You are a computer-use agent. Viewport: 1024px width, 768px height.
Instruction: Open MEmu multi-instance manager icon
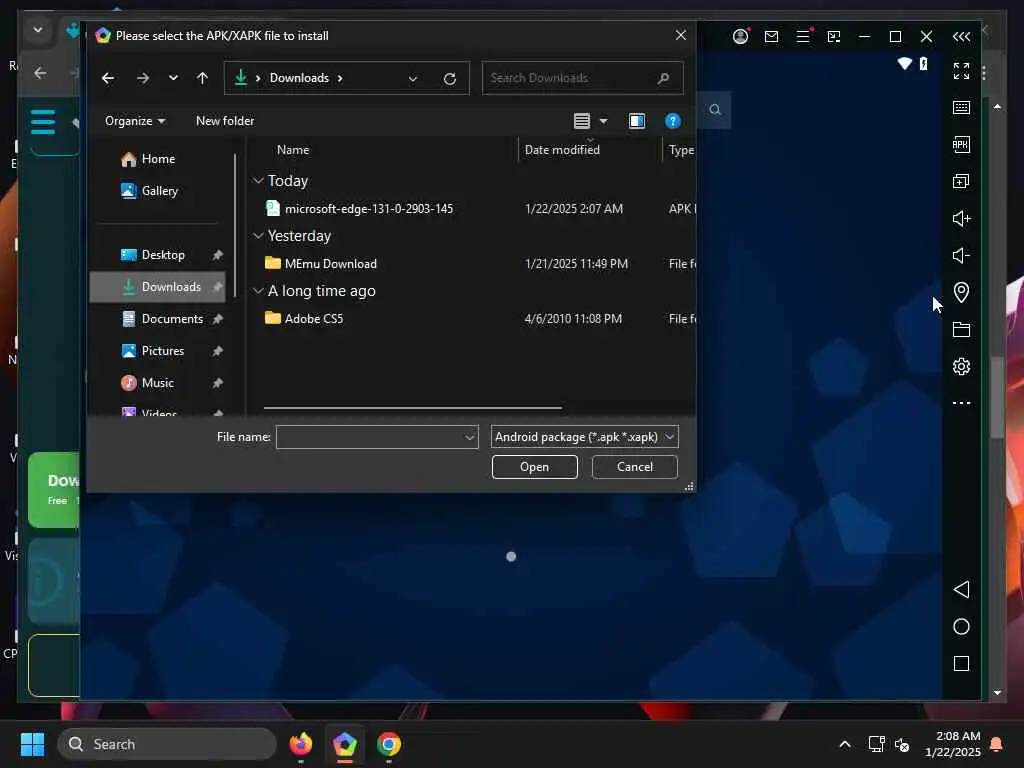[x=961, y=181]
